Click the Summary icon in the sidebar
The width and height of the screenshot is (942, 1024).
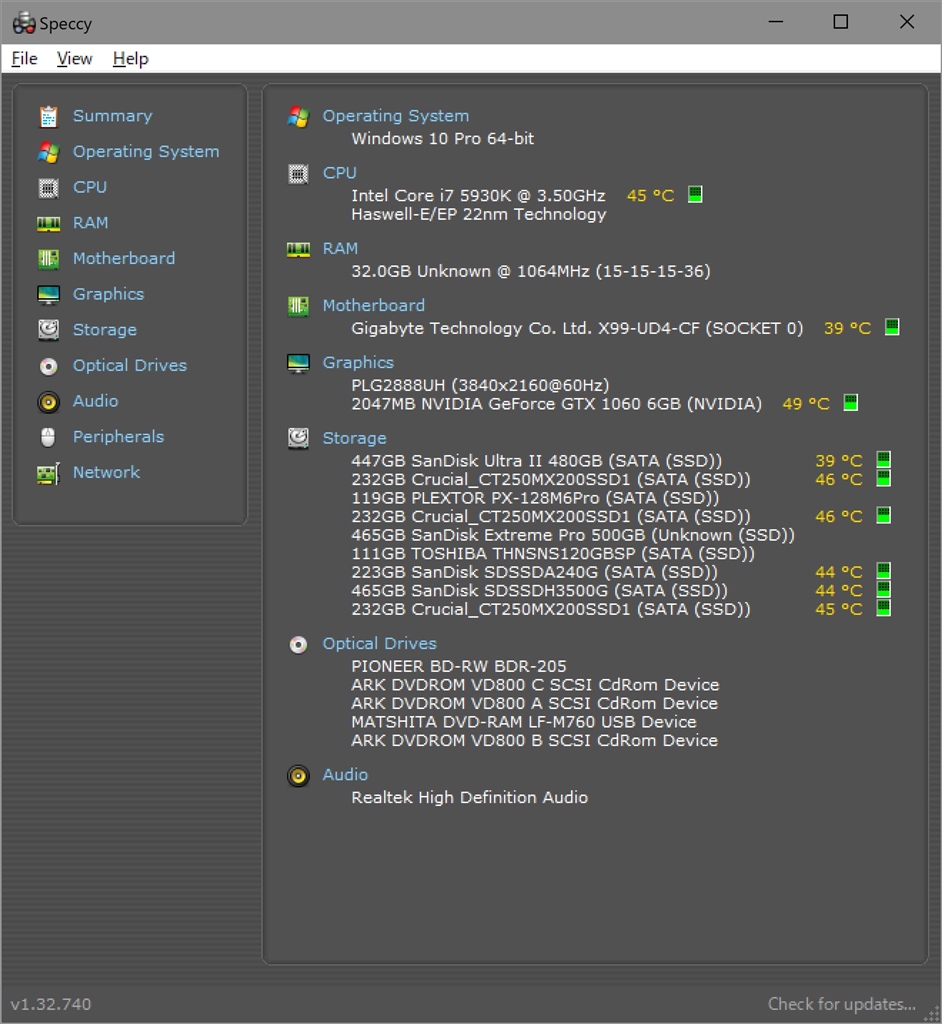coord(48,116)
